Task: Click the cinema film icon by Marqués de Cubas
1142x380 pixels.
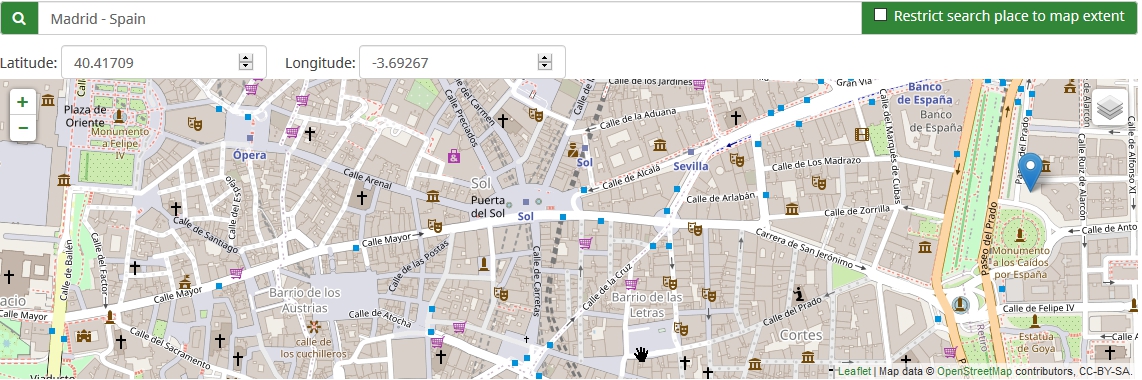Action: pos(863,134)
